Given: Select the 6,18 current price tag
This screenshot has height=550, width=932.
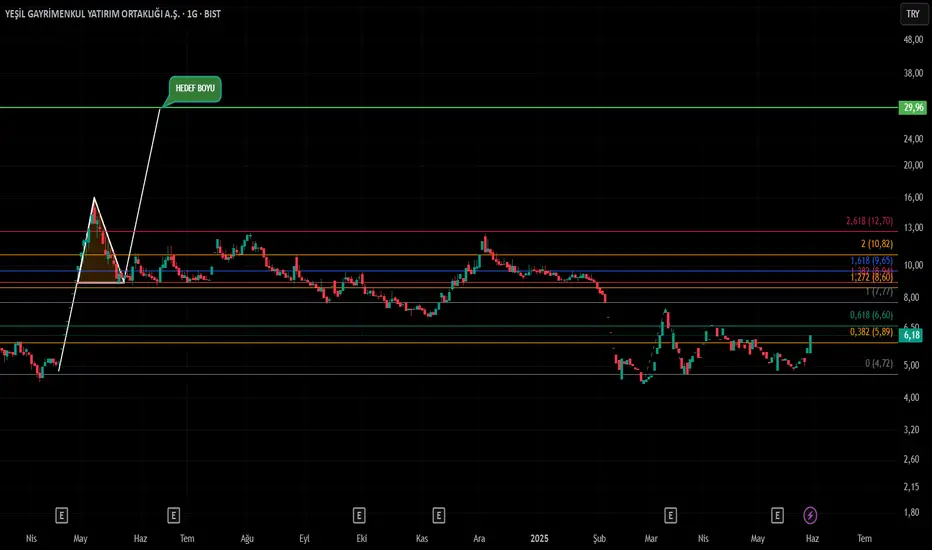Looking at the screenshot, I should point(912,335).
